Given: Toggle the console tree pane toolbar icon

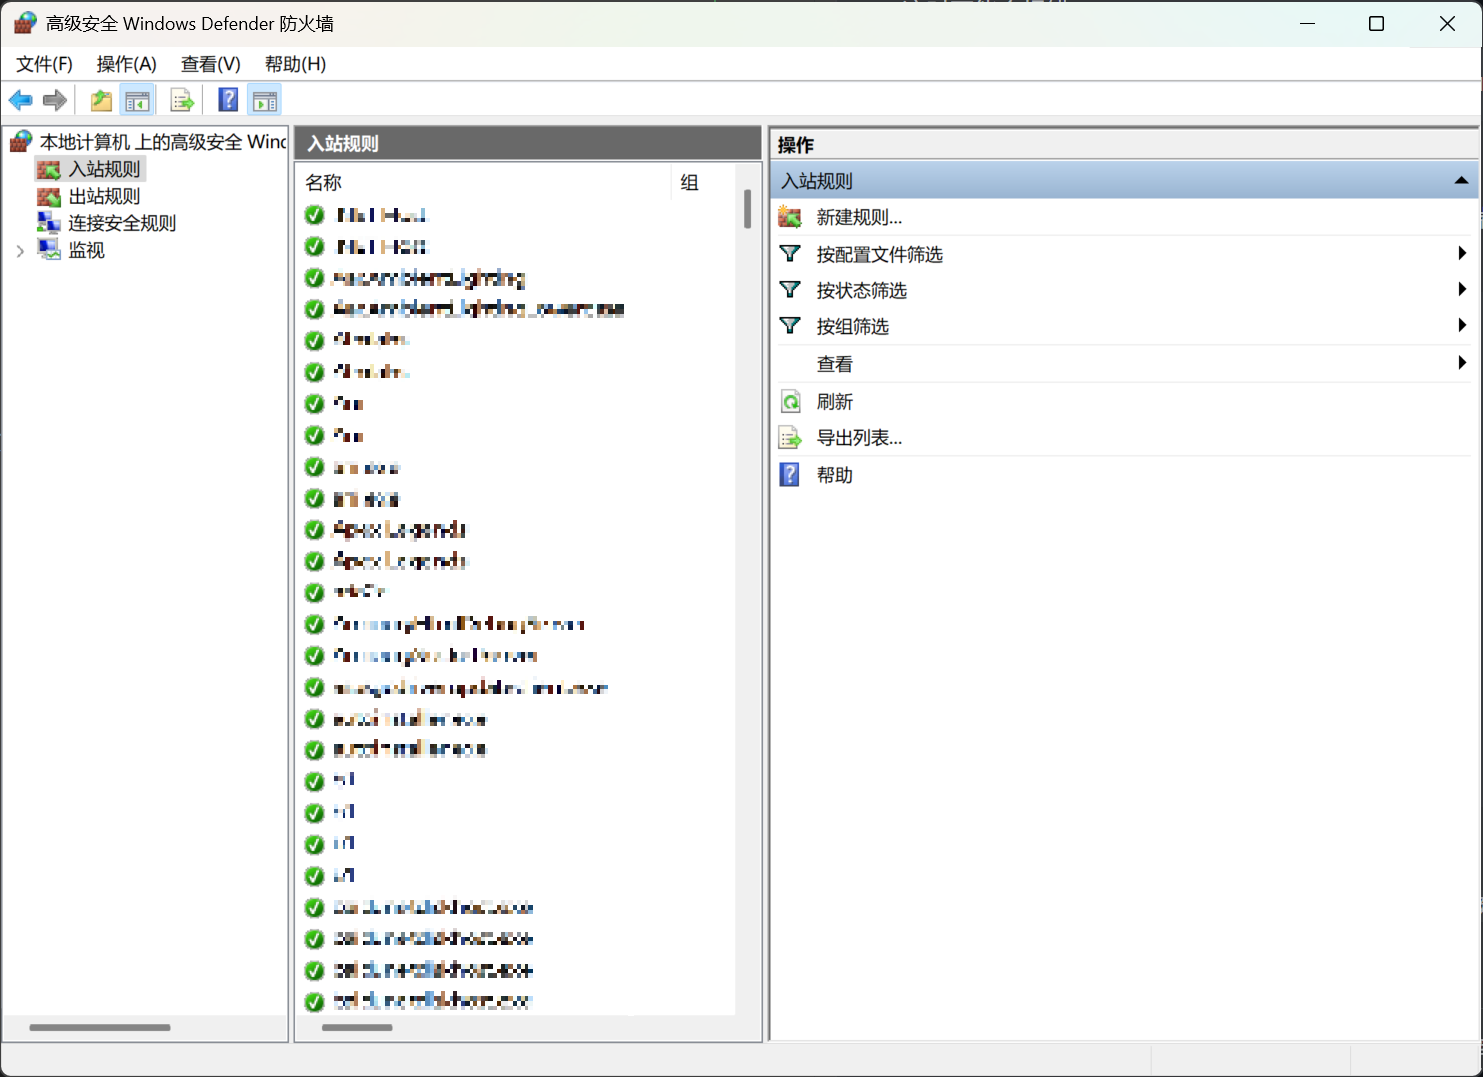Looking at the screenshot, I should pyautogui.click(x=137, y=100).
